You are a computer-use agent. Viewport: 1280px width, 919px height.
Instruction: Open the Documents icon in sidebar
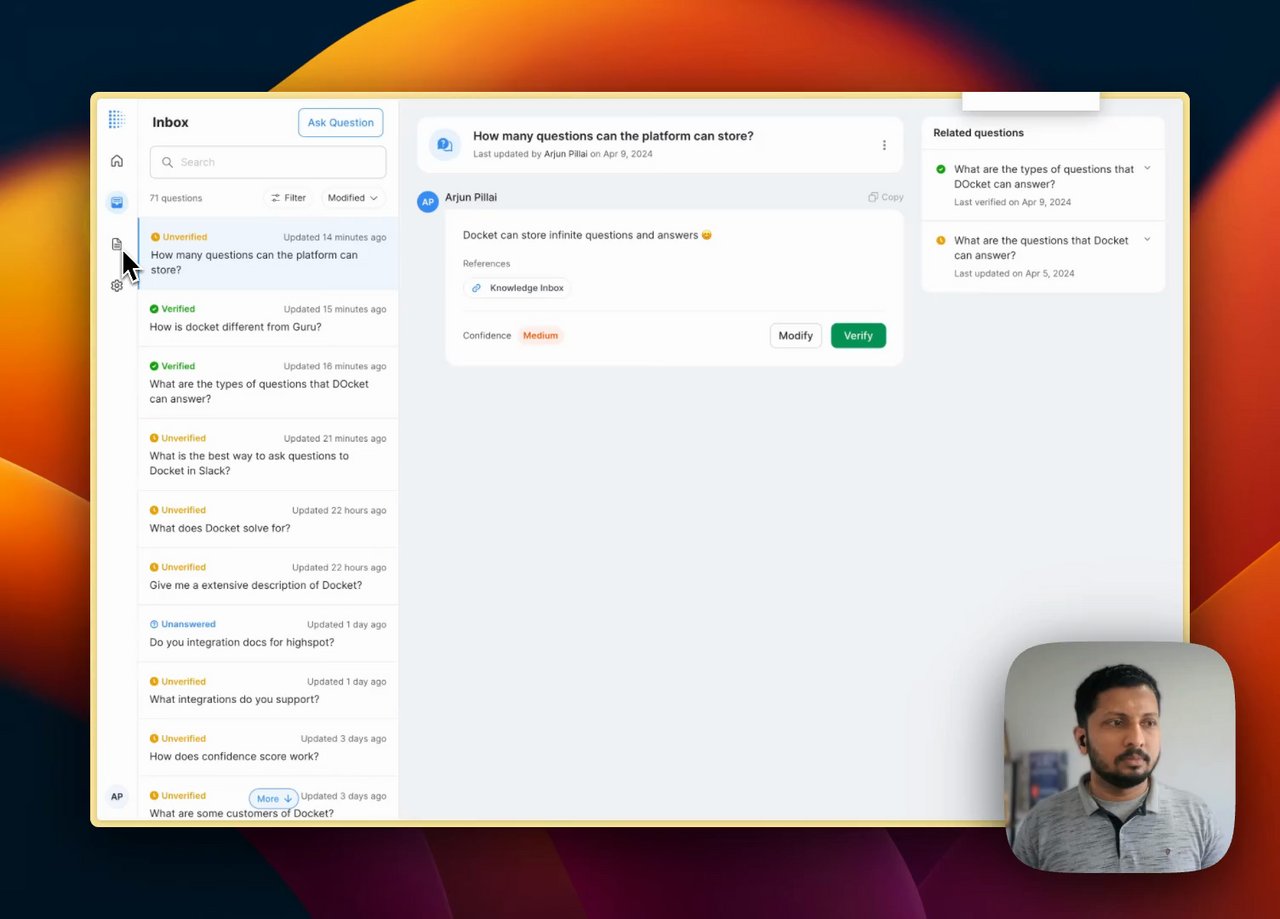click(117, 244)
